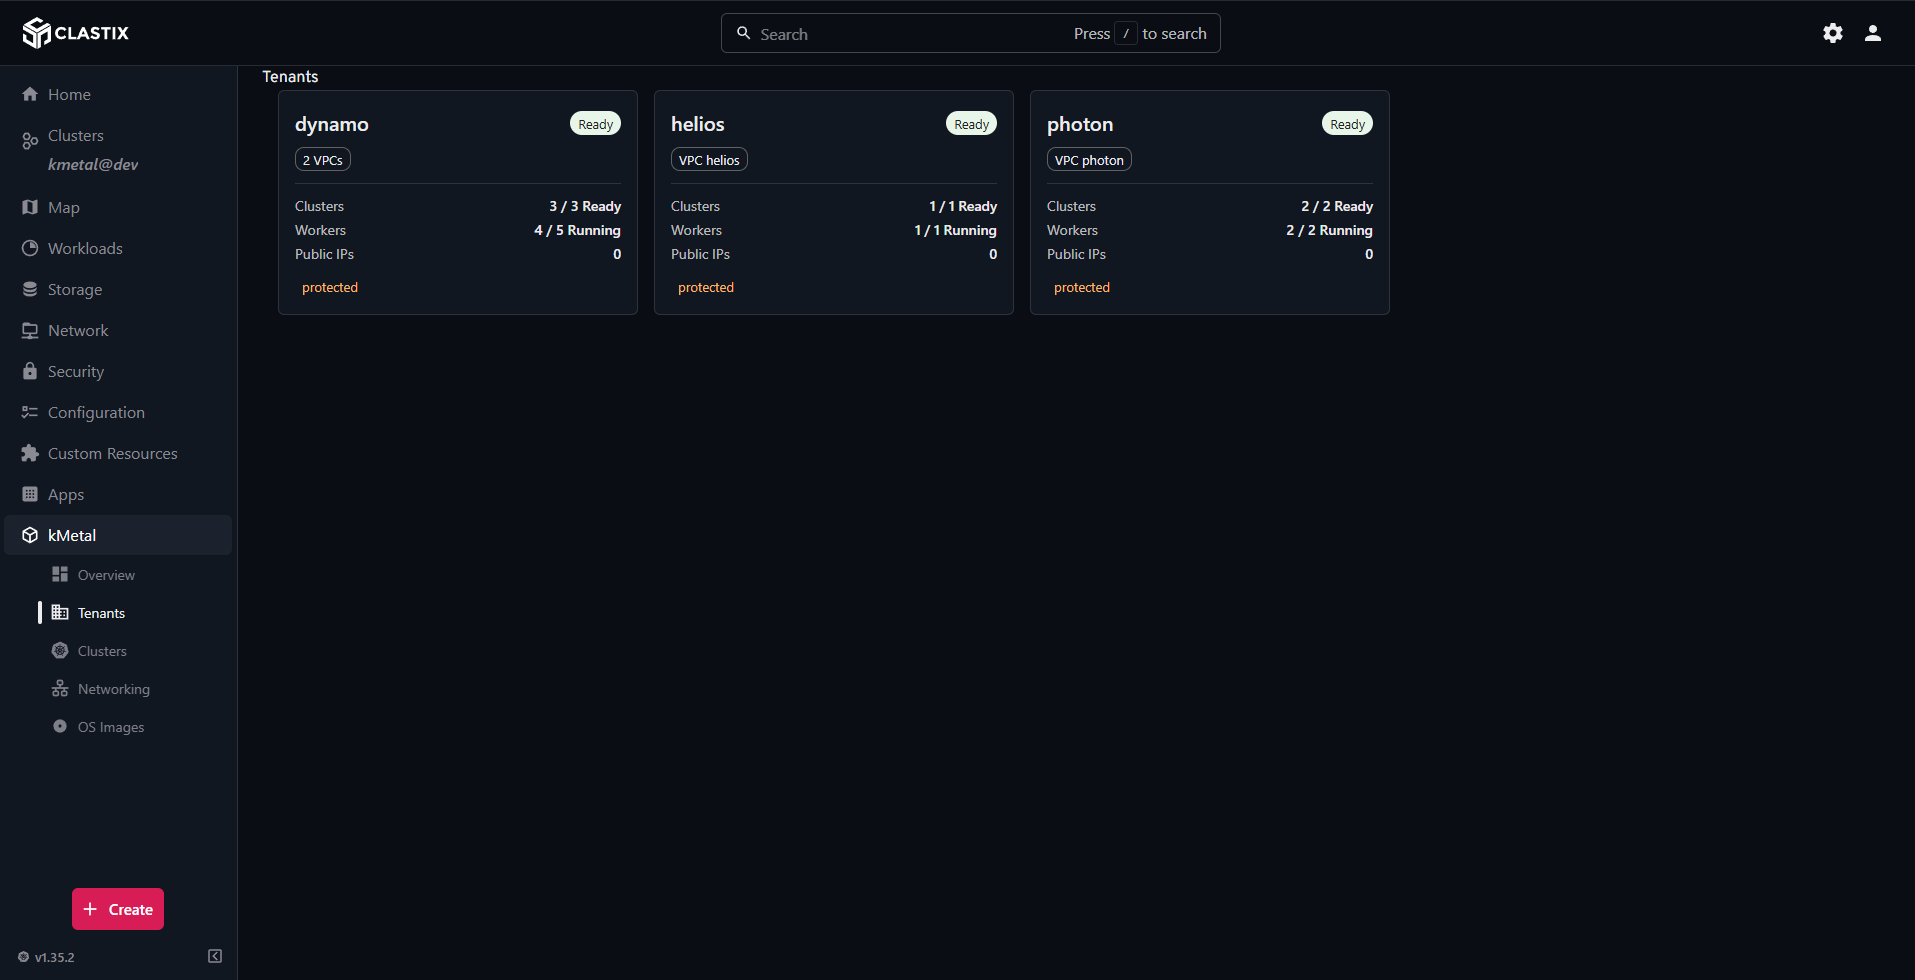Click the kMetal cube icon
The height and width of the screenshot is (980, 1915).
click(30, 535)
